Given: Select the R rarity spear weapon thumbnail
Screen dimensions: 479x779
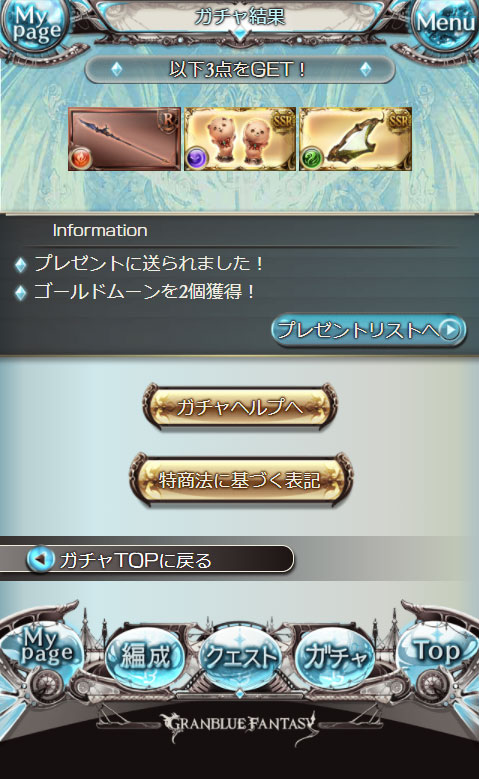Looking at the screenshot, I should pyautogui.click(x=124, y=139).
